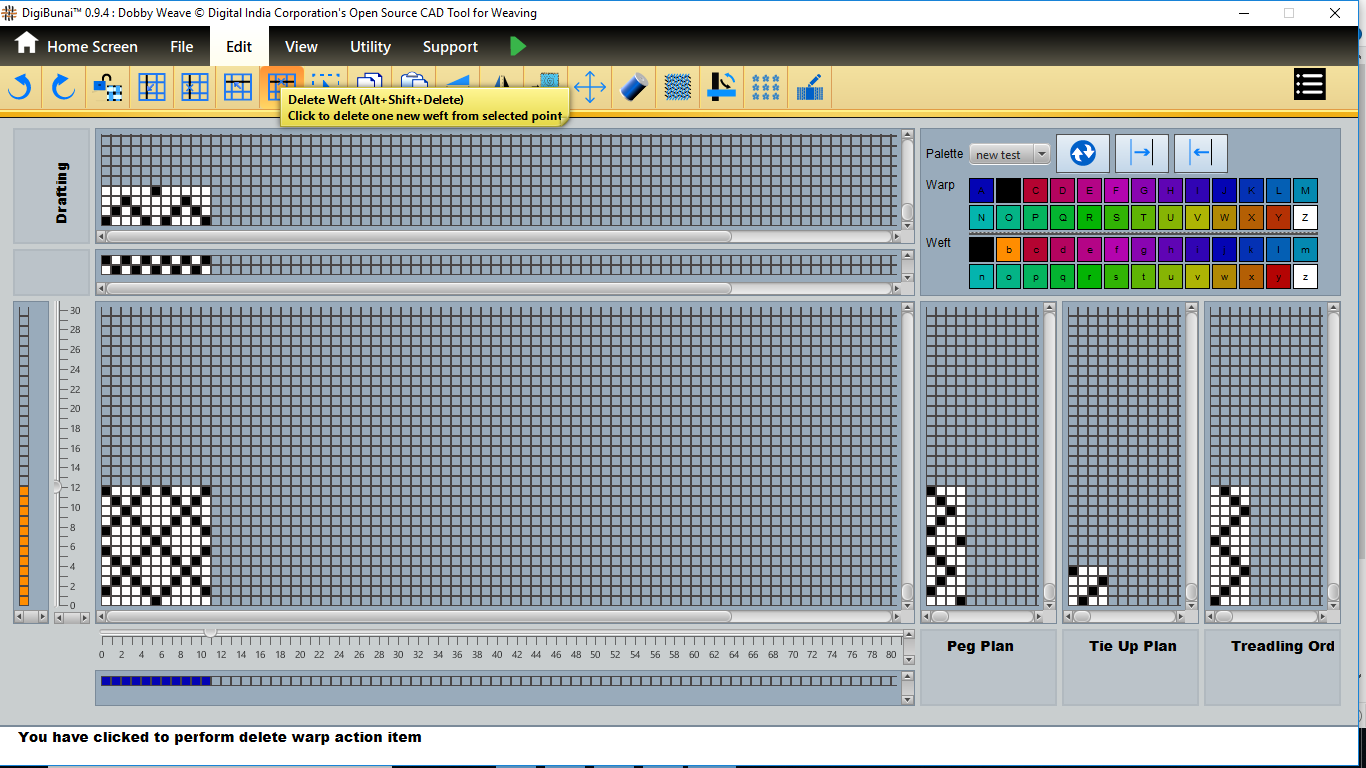Click the right-arrow-to-line palette button
Image resolution: width=1366 pixels, height=768 pixels.
click(x=1141, y=153)
